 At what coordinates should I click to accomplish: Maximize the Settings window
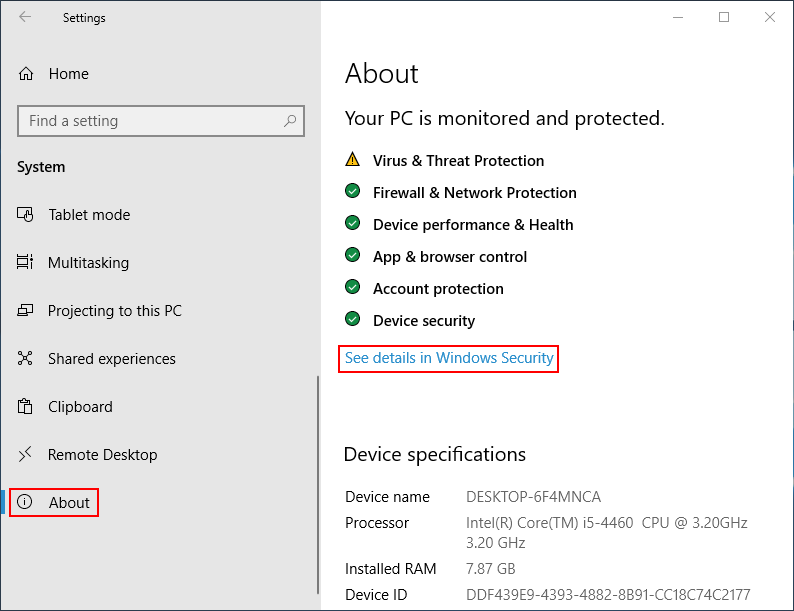[724, 17]
